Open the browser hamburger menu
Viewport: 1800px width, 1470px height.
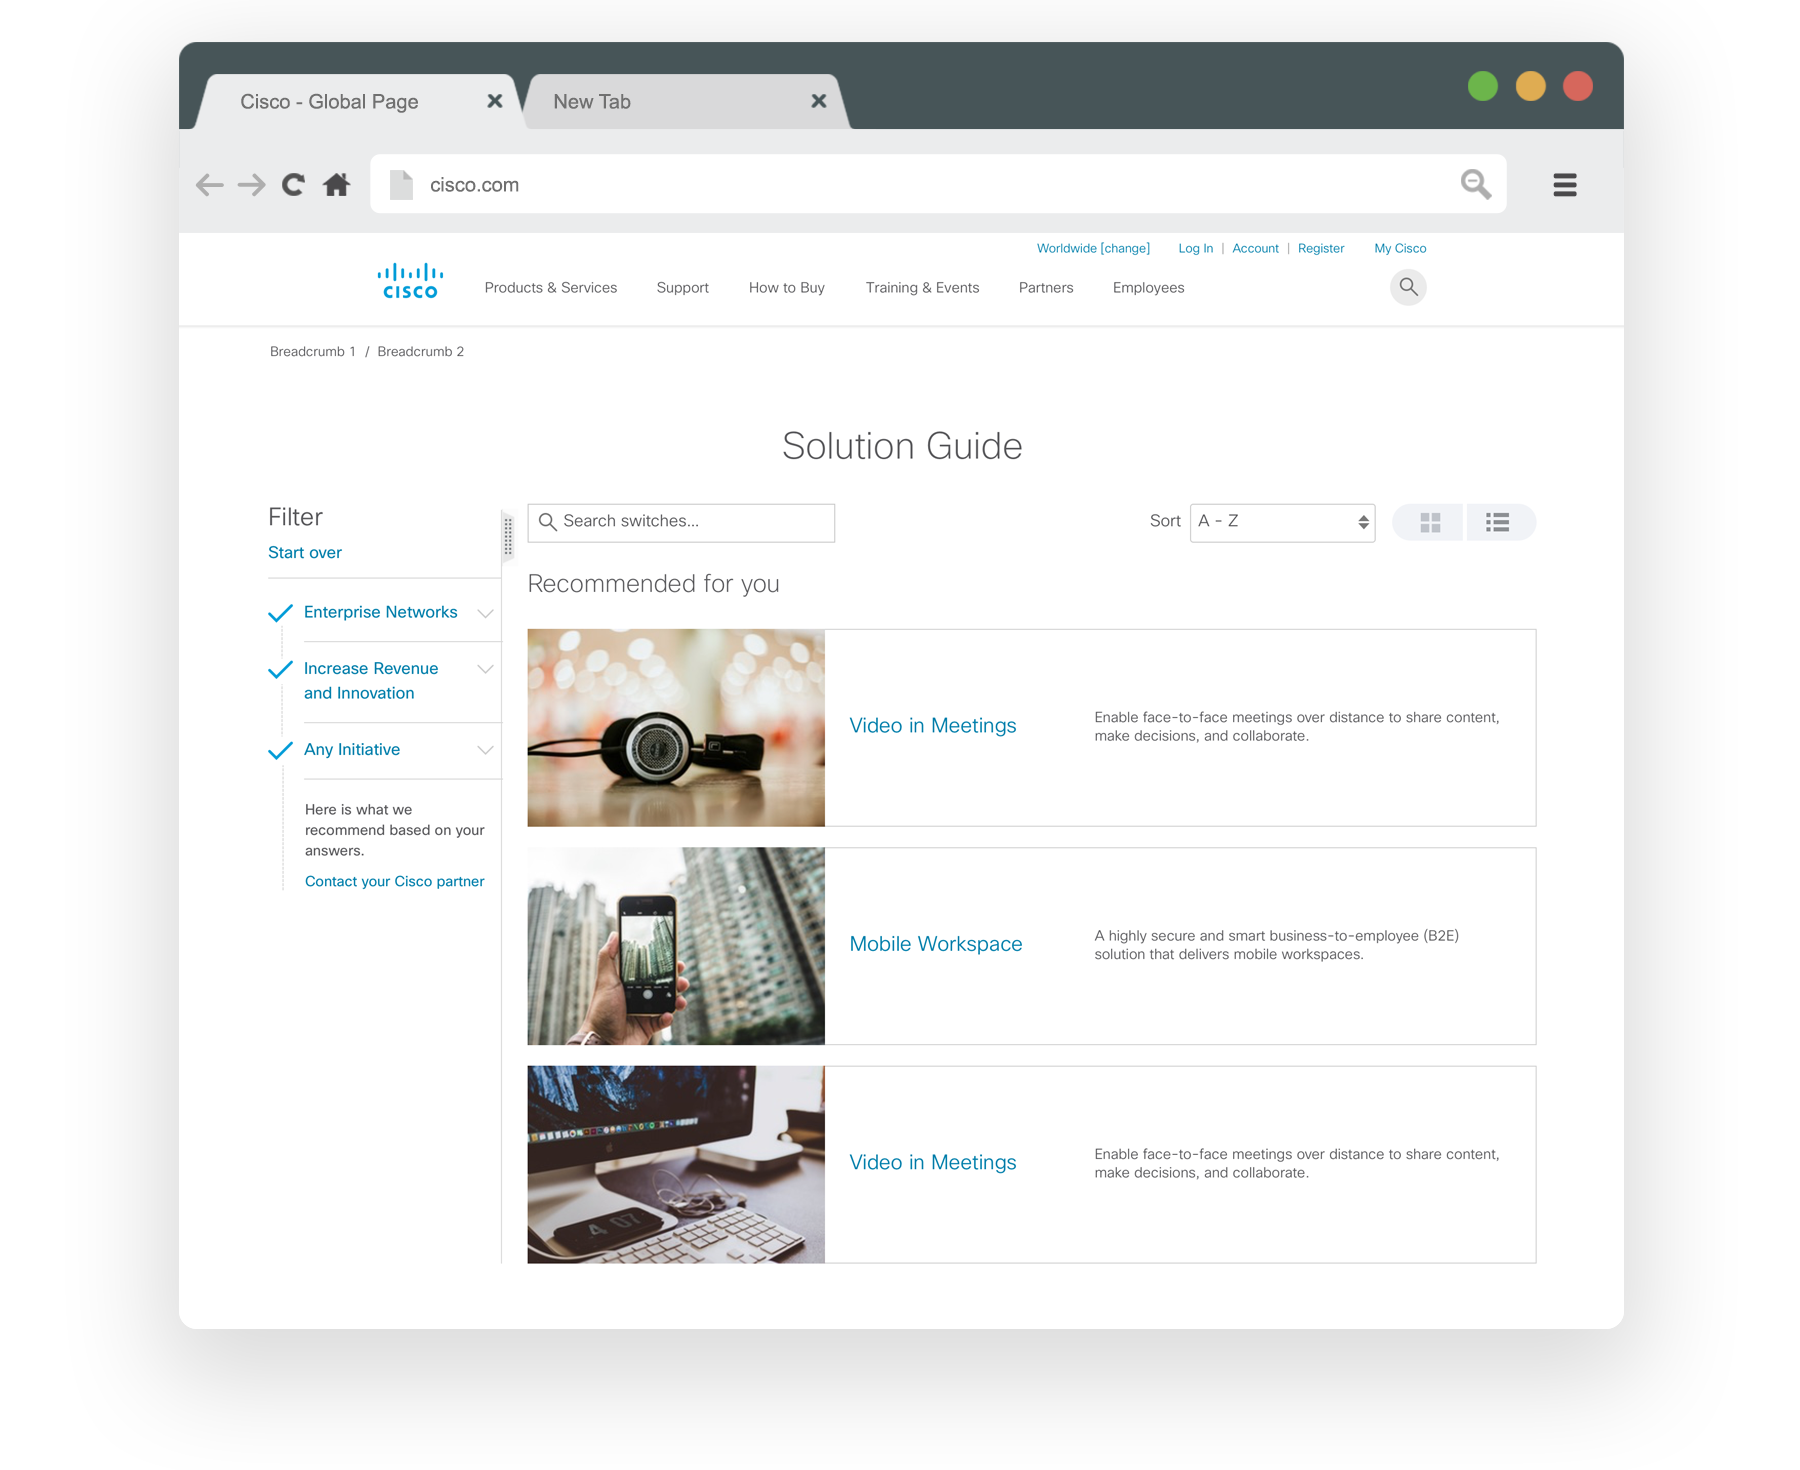point(1564,185)
